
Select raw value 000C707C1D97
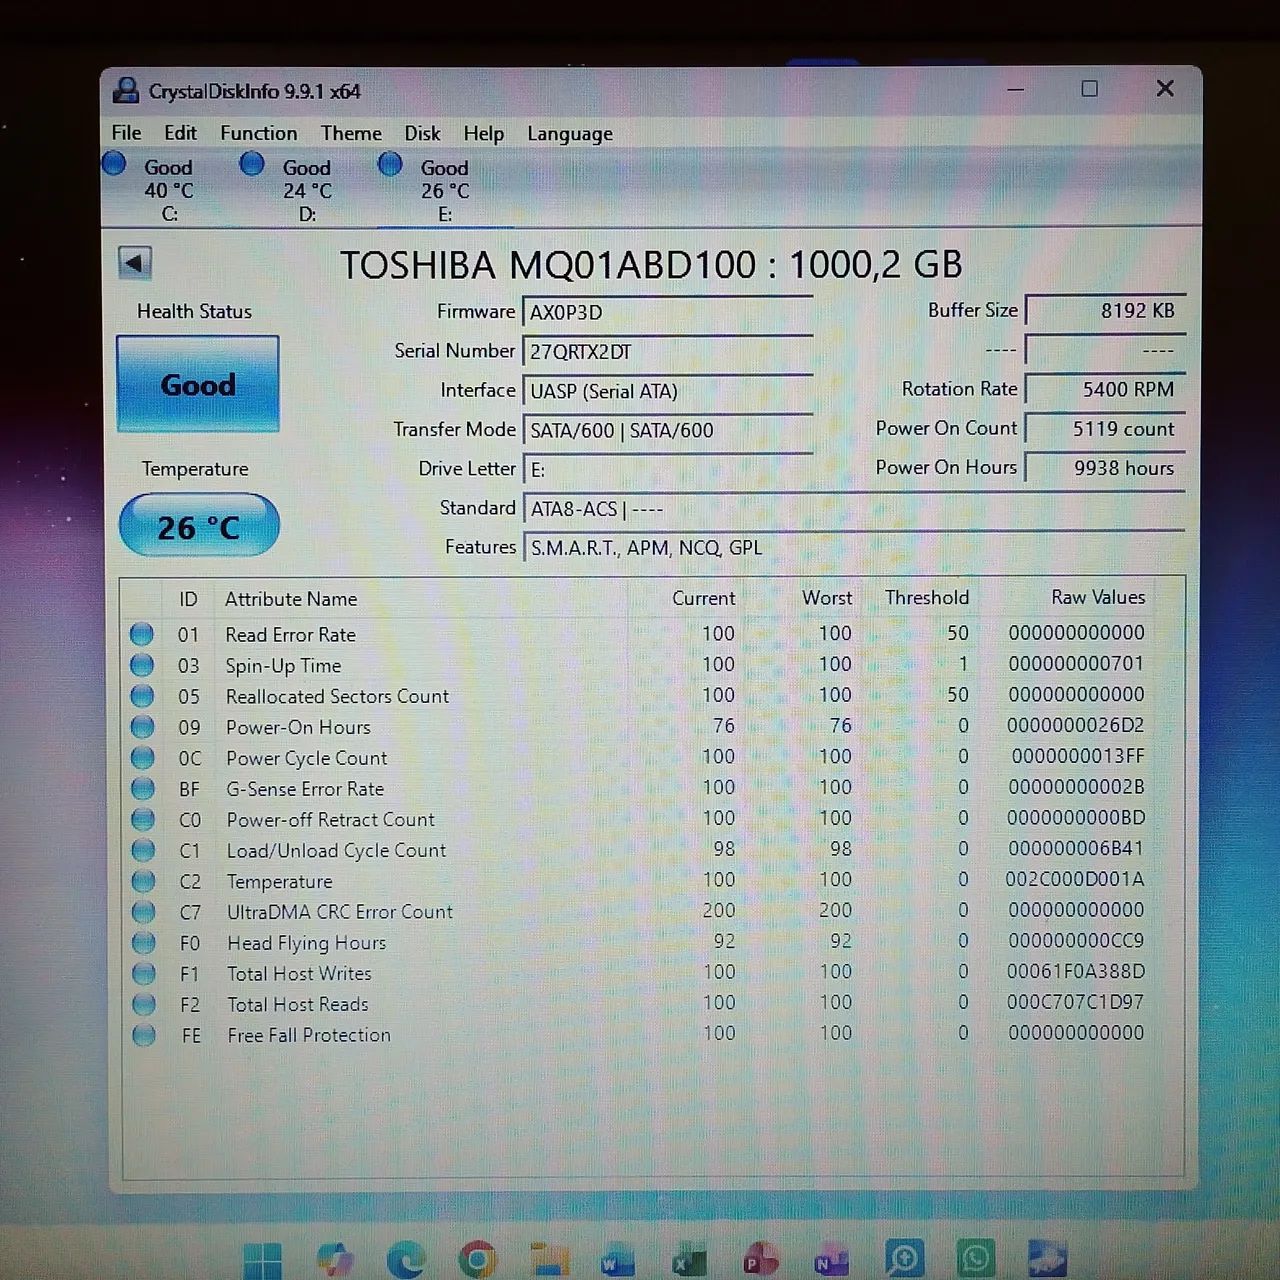(1075, 1002)
